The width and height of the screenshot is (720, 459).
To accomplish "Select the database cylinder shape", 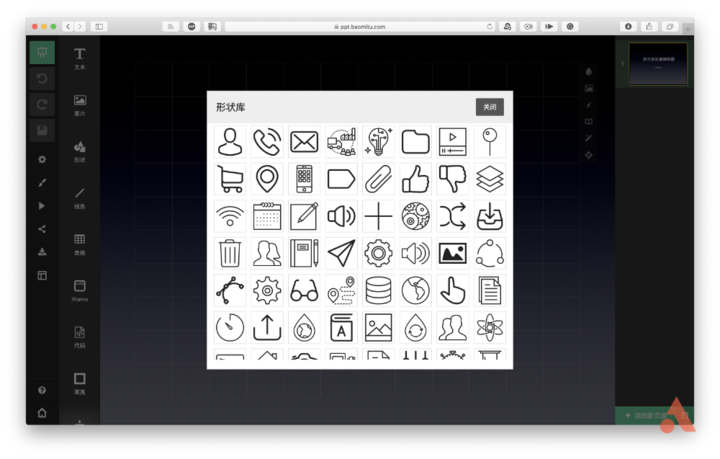I will [378, 291].
